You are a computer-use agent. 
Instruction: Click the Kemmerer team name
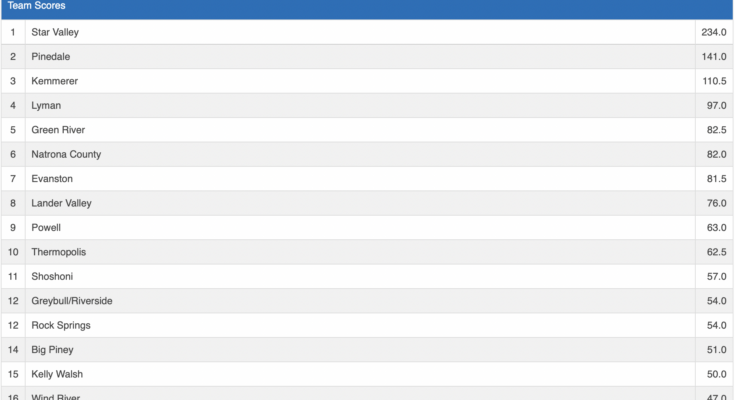pyautogui.click(x=54, y=81)
